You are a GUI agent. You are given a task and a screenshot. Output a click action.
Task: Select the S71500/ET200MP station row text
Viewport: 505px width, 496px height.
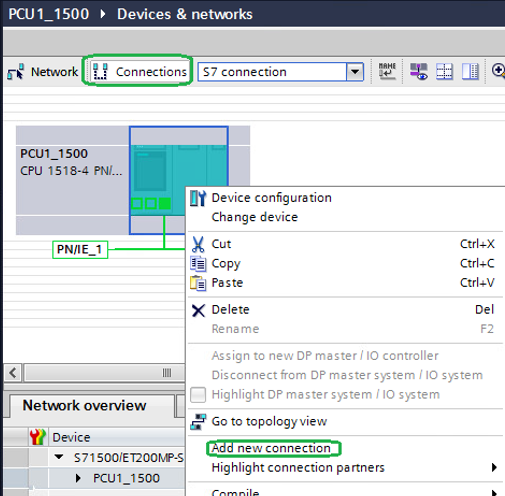[129, 458]
